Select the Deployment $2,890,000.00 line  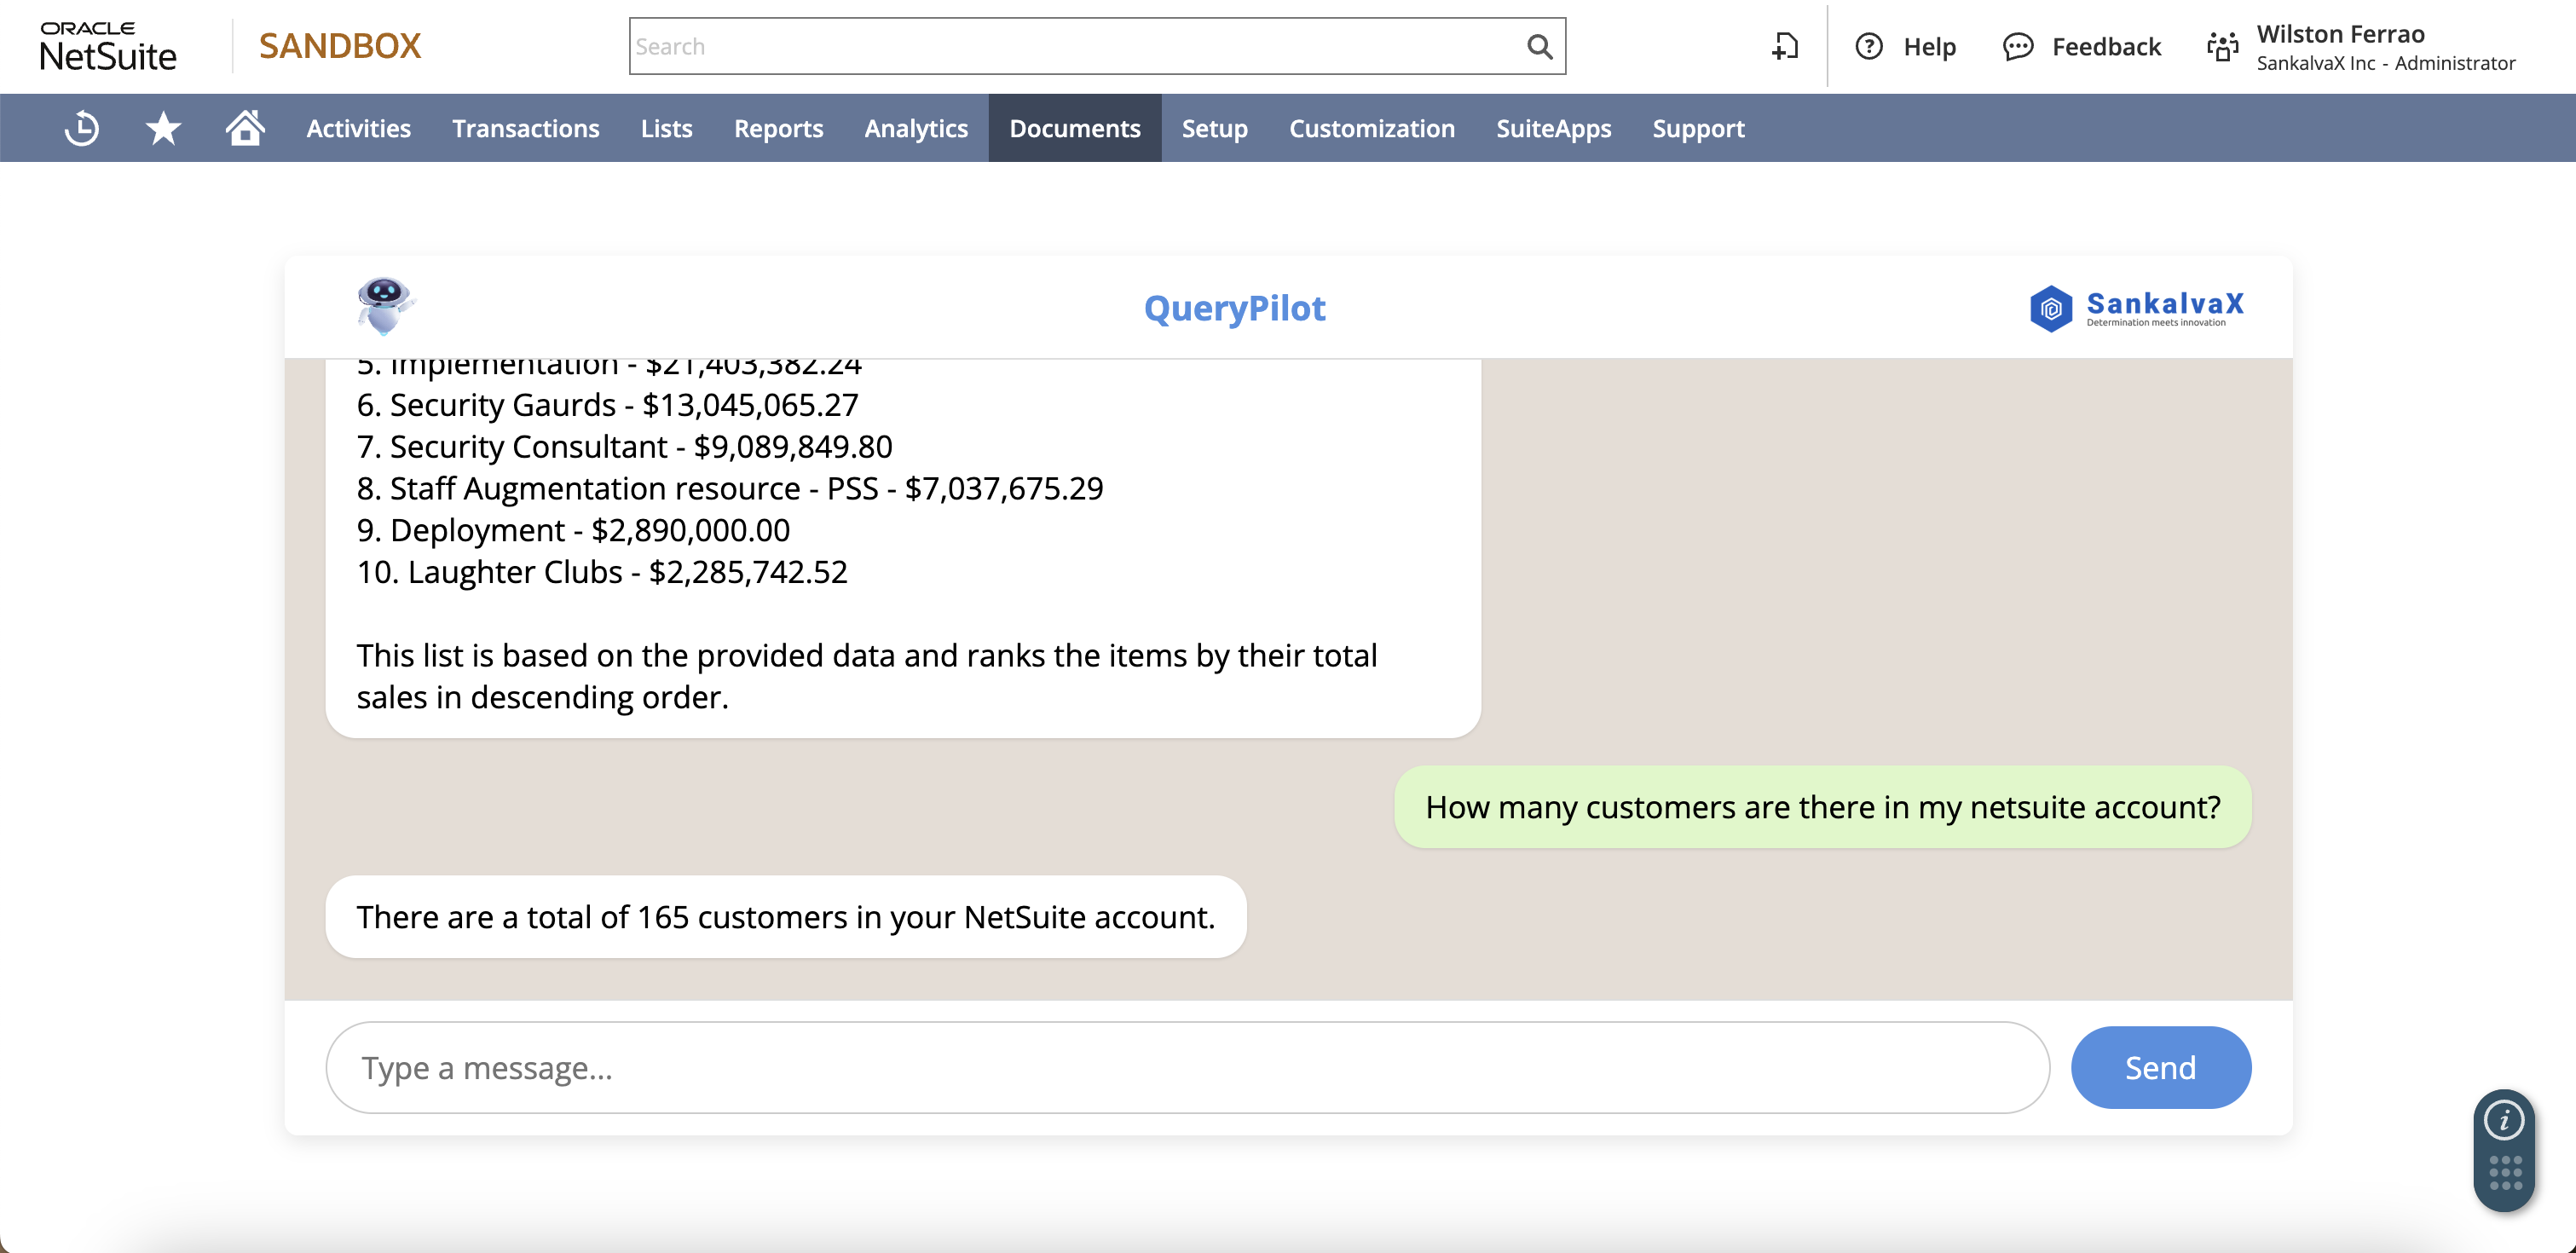click(x=573, y=530)
